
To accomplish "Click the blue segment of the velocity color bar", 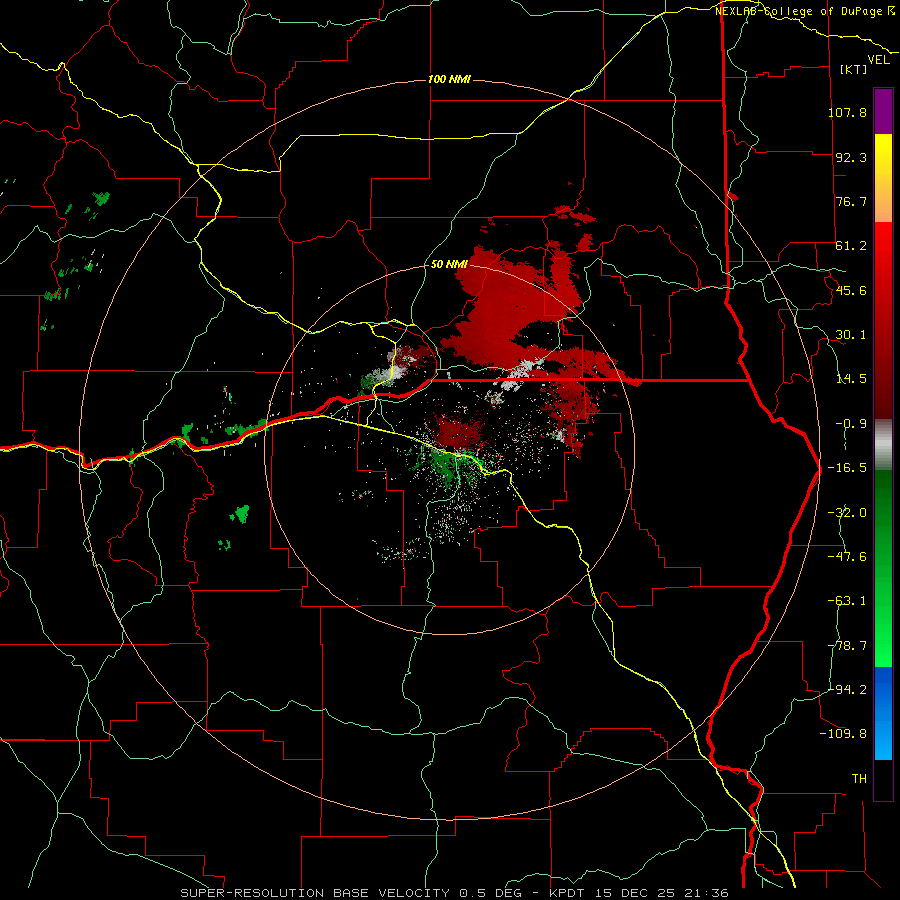I will click(x=883, y=713).
